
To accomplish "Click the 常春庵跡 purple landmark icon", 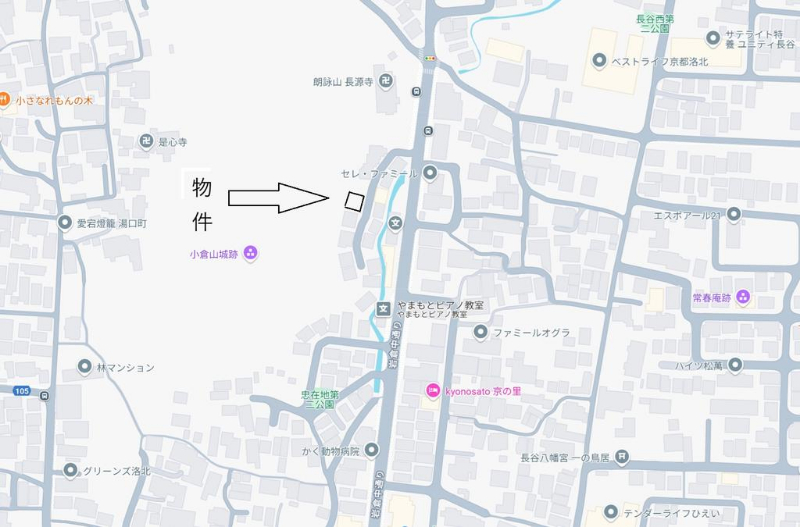I will tap(743, 297).
